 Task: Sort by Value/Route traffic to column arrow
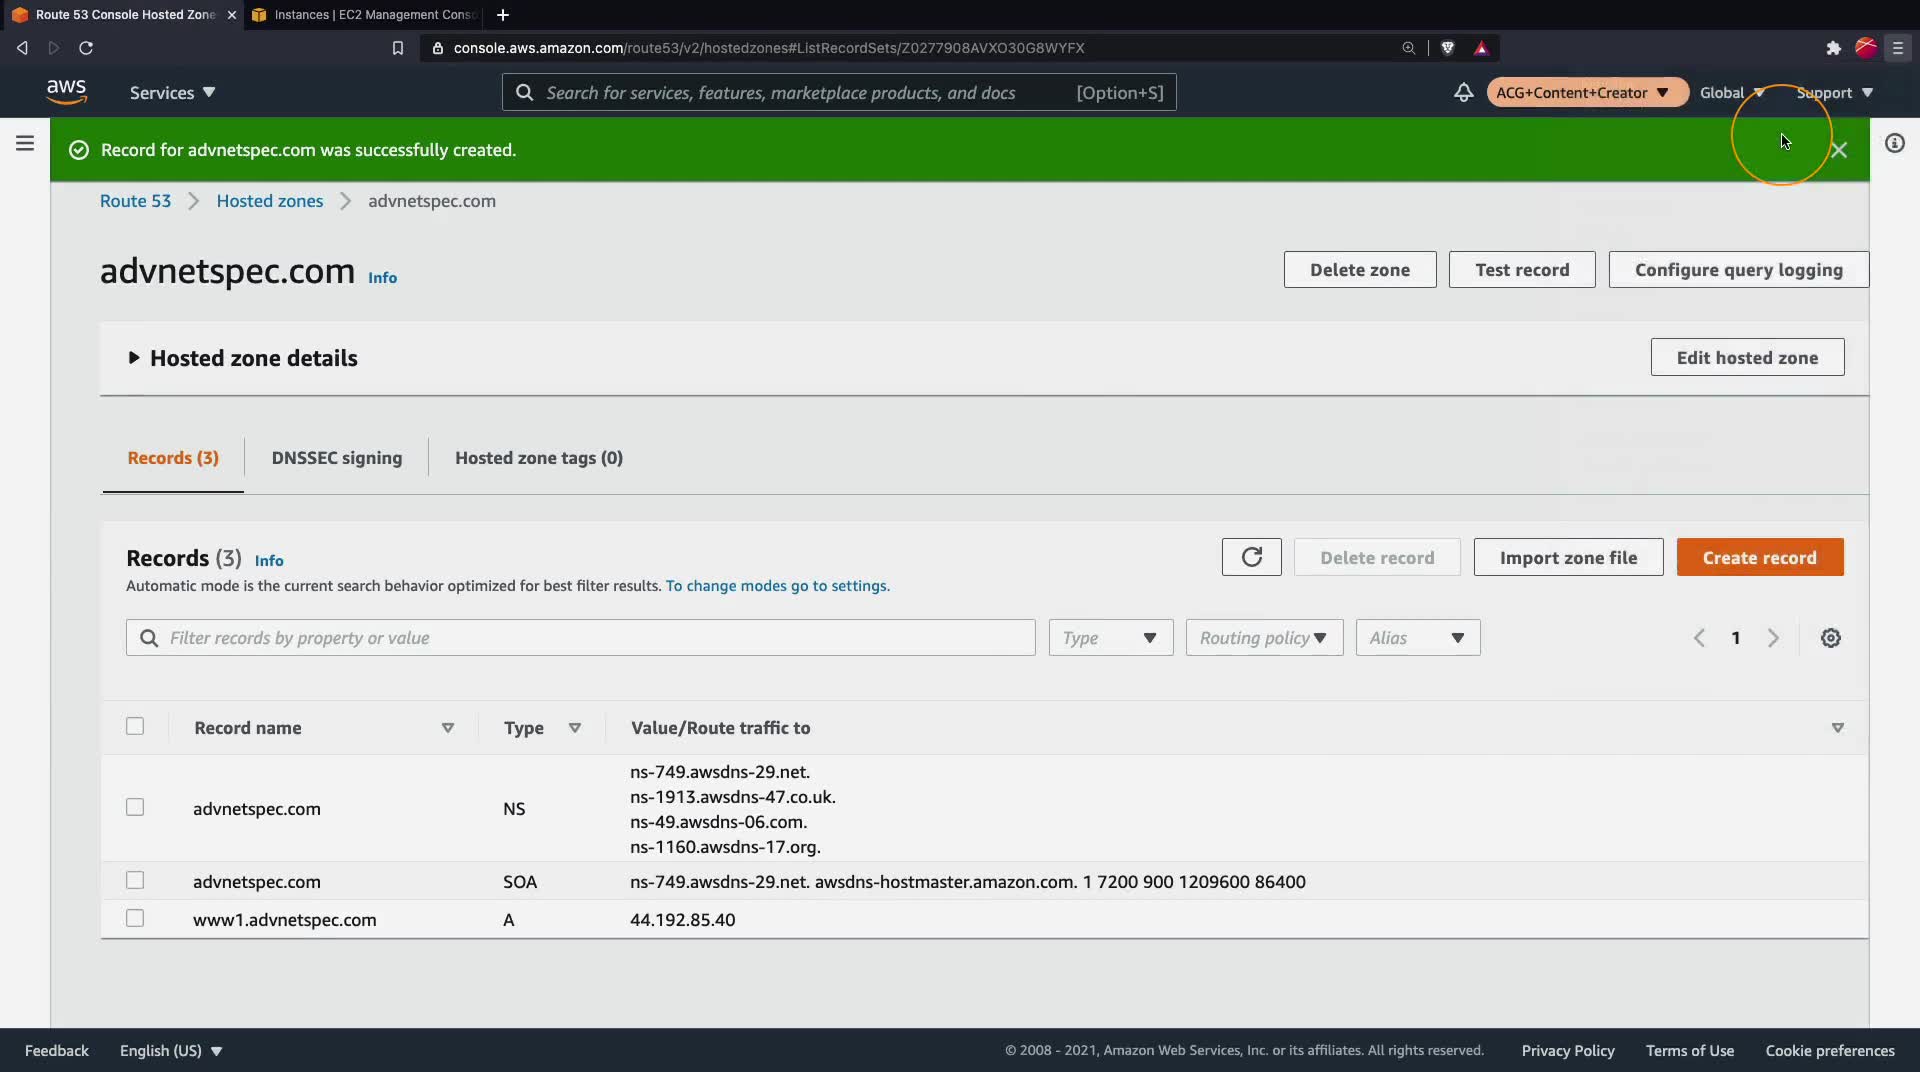click(x=1837, y=728)
